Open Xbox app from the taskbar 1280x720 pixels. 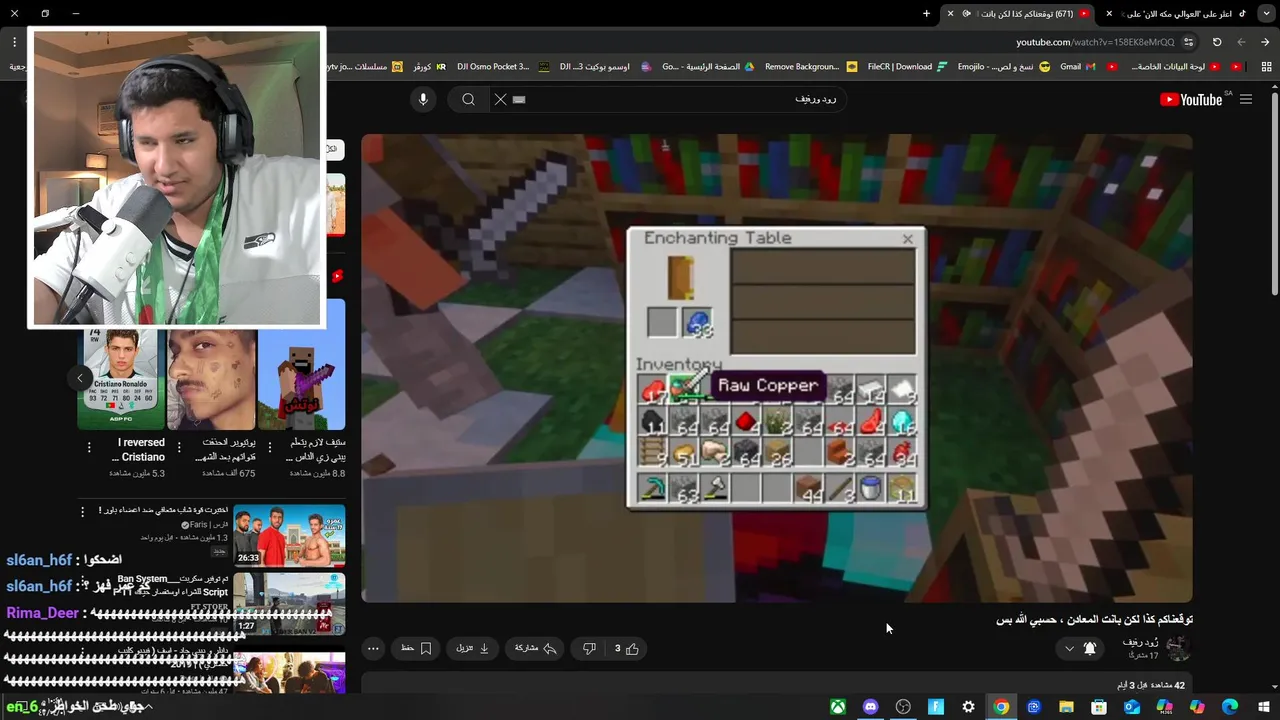pyautogui.click(x=838, y=707)
